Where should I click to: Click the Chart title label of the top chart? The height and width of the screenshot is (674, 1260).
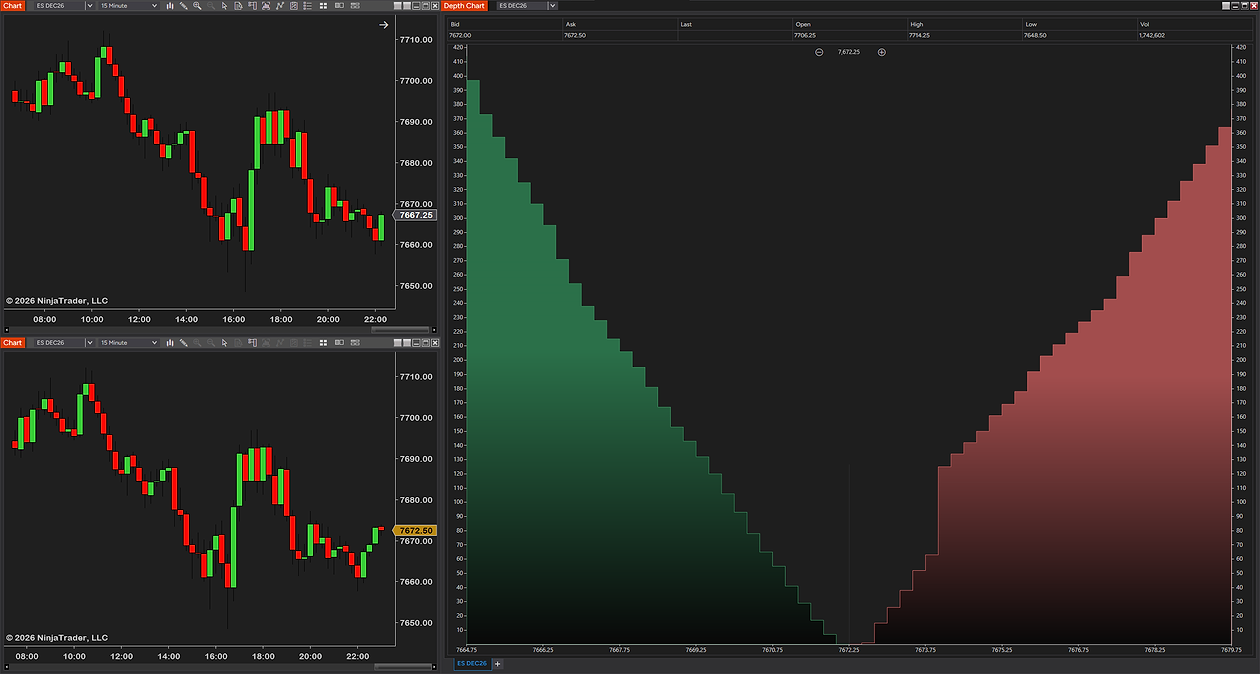13,6
